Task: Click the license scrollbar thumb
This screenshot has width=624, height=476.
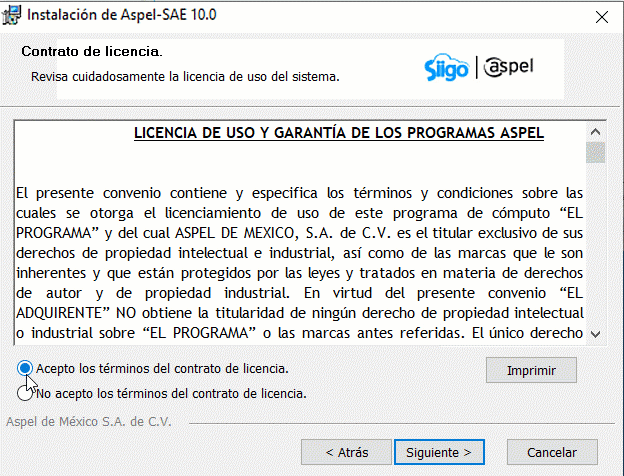Action: coord(596,152)
